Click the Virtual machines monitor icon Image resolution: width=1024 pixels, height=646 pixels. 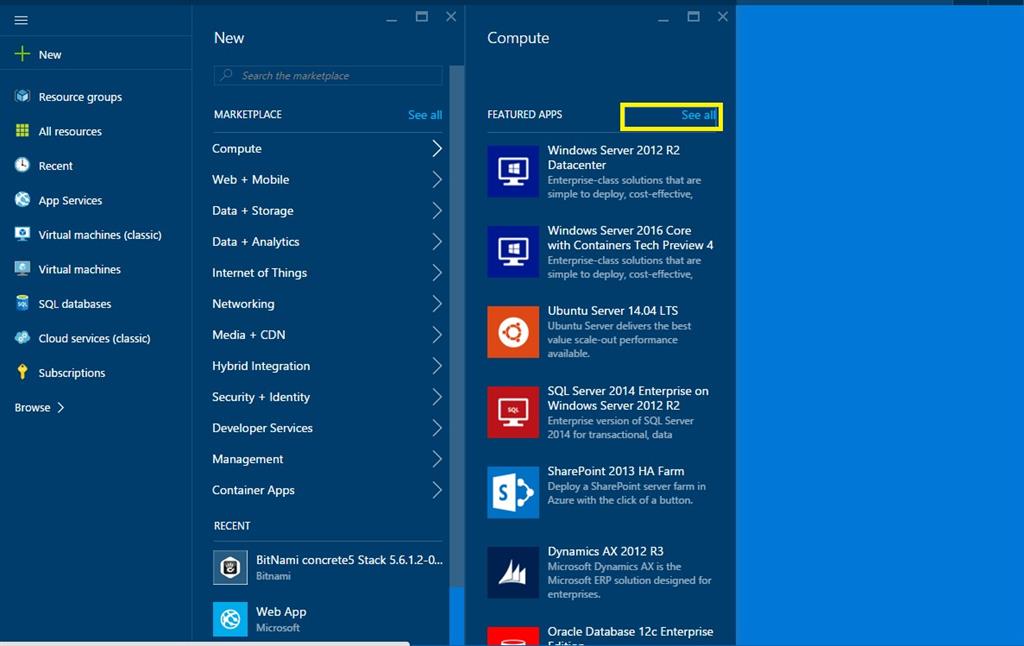click(x=22, y=268)
